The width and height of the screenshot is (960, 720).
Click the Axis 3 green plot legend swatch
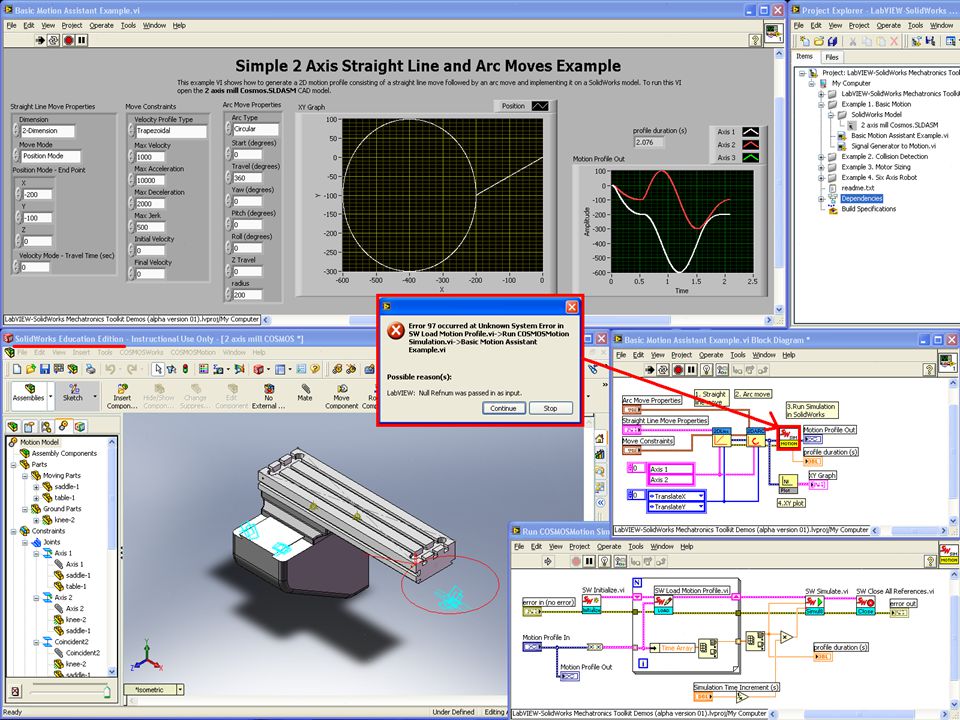coord(751,157)
